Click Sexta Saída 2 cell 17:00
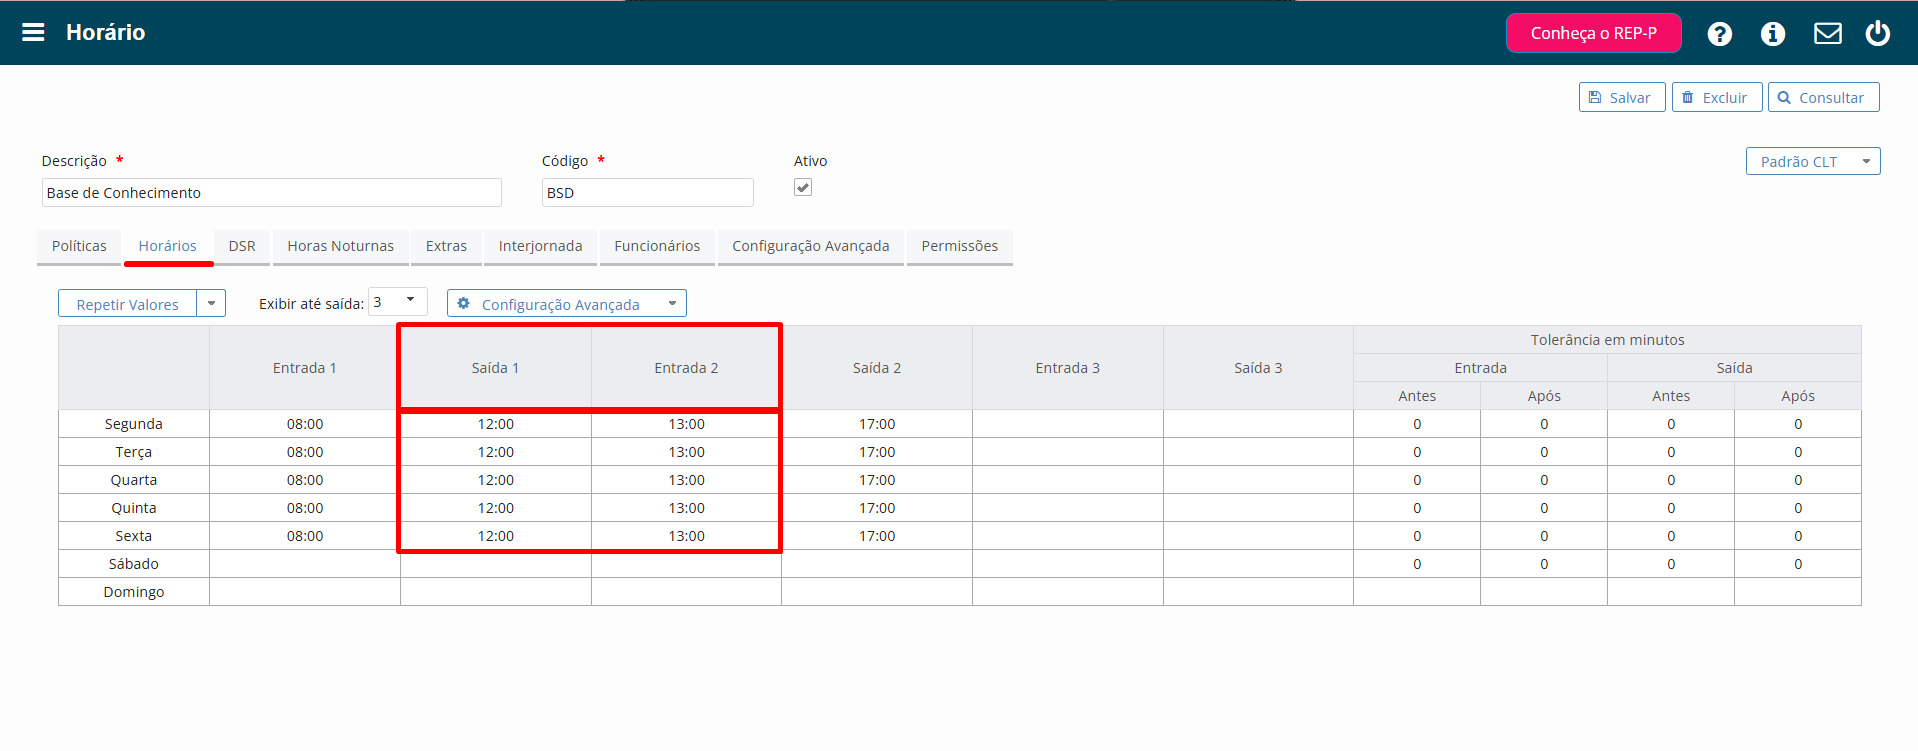The image size is (1918, 751). pyautogui.click(x=877, y=536)
